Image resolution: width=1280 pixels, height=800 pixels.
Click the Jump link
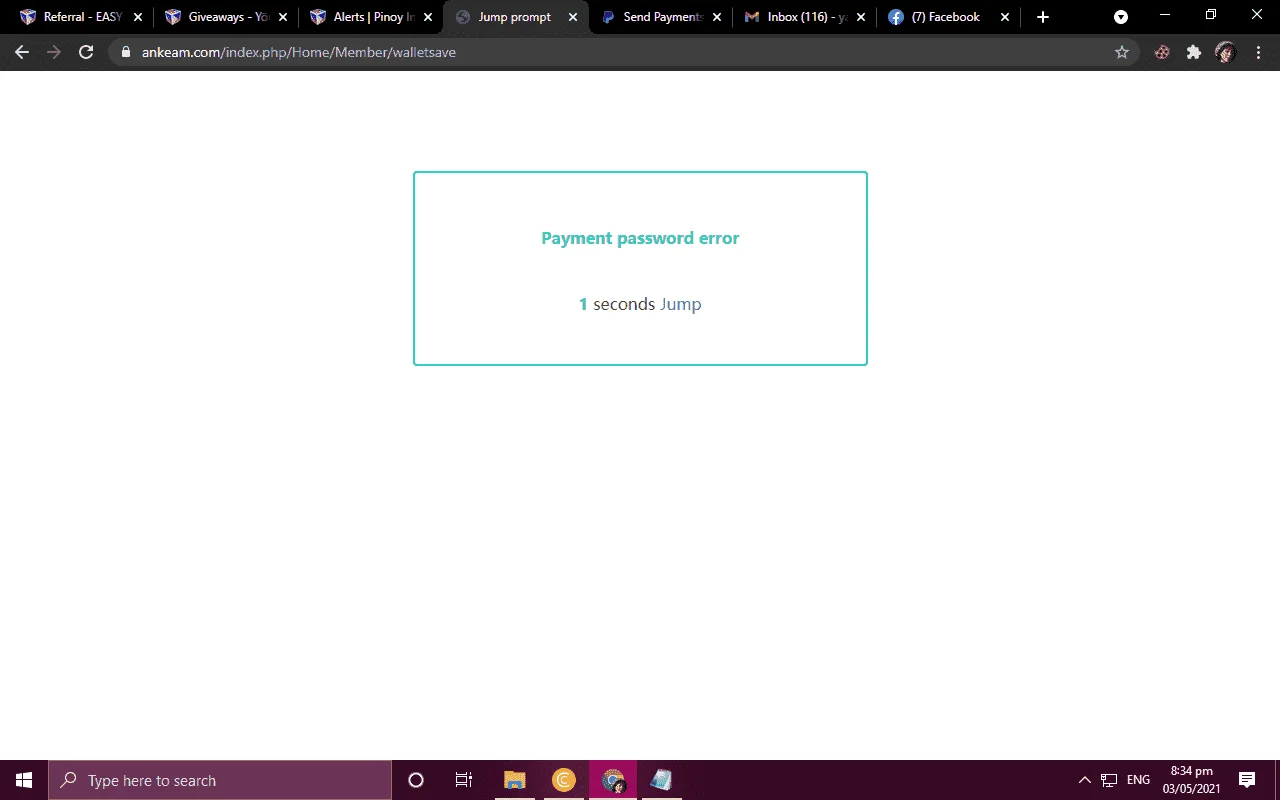point(680,304)
